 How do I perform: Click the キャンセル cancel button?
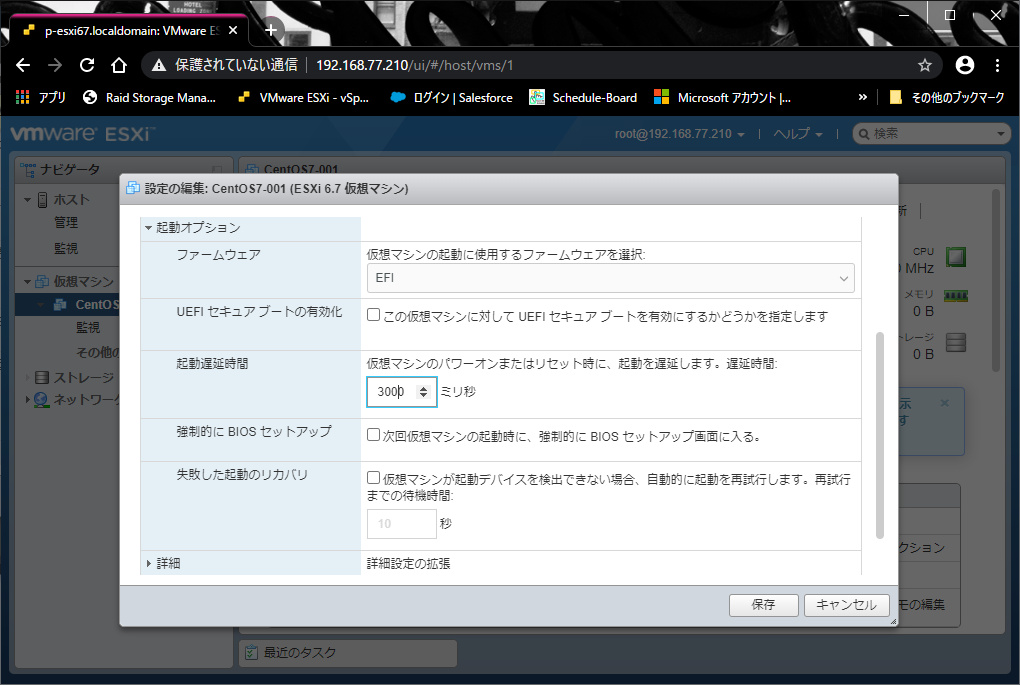click(x=846, y=605)
